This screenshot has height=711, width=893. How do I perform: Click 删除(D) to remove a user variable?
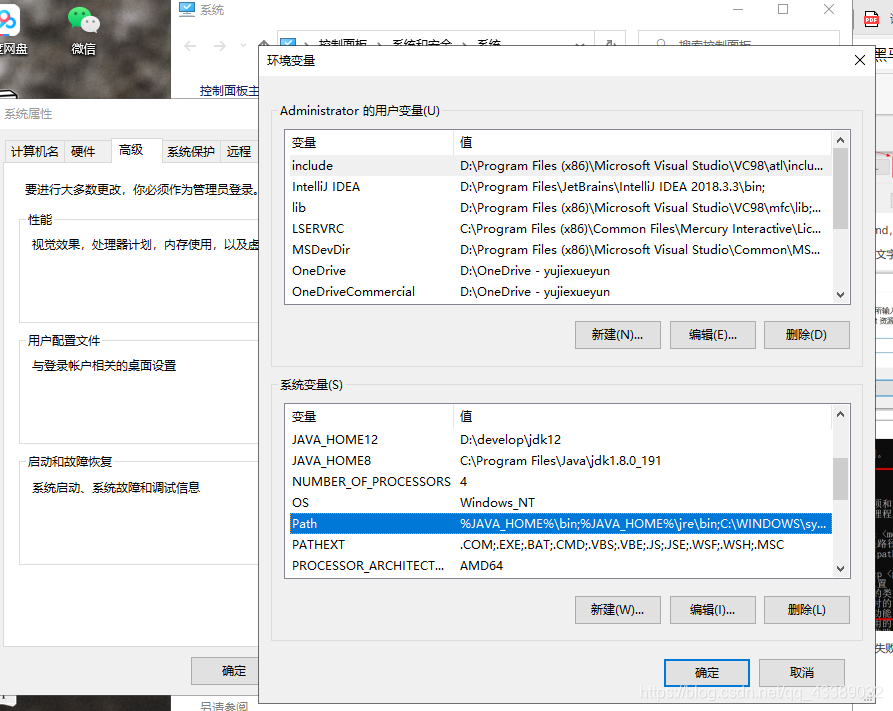(806, 334)
